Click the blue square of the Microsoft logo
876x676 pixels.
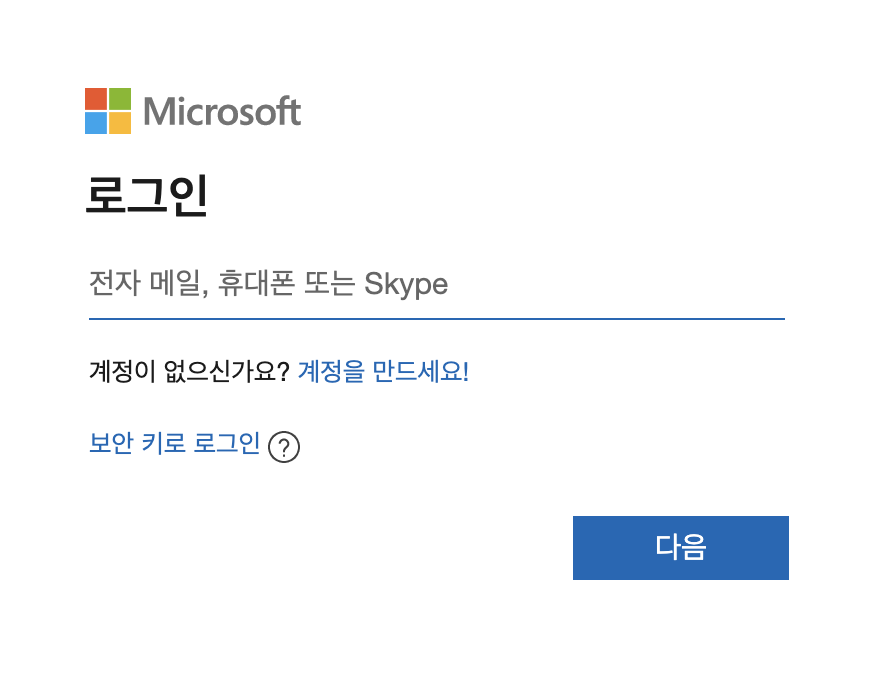[96, 121]
